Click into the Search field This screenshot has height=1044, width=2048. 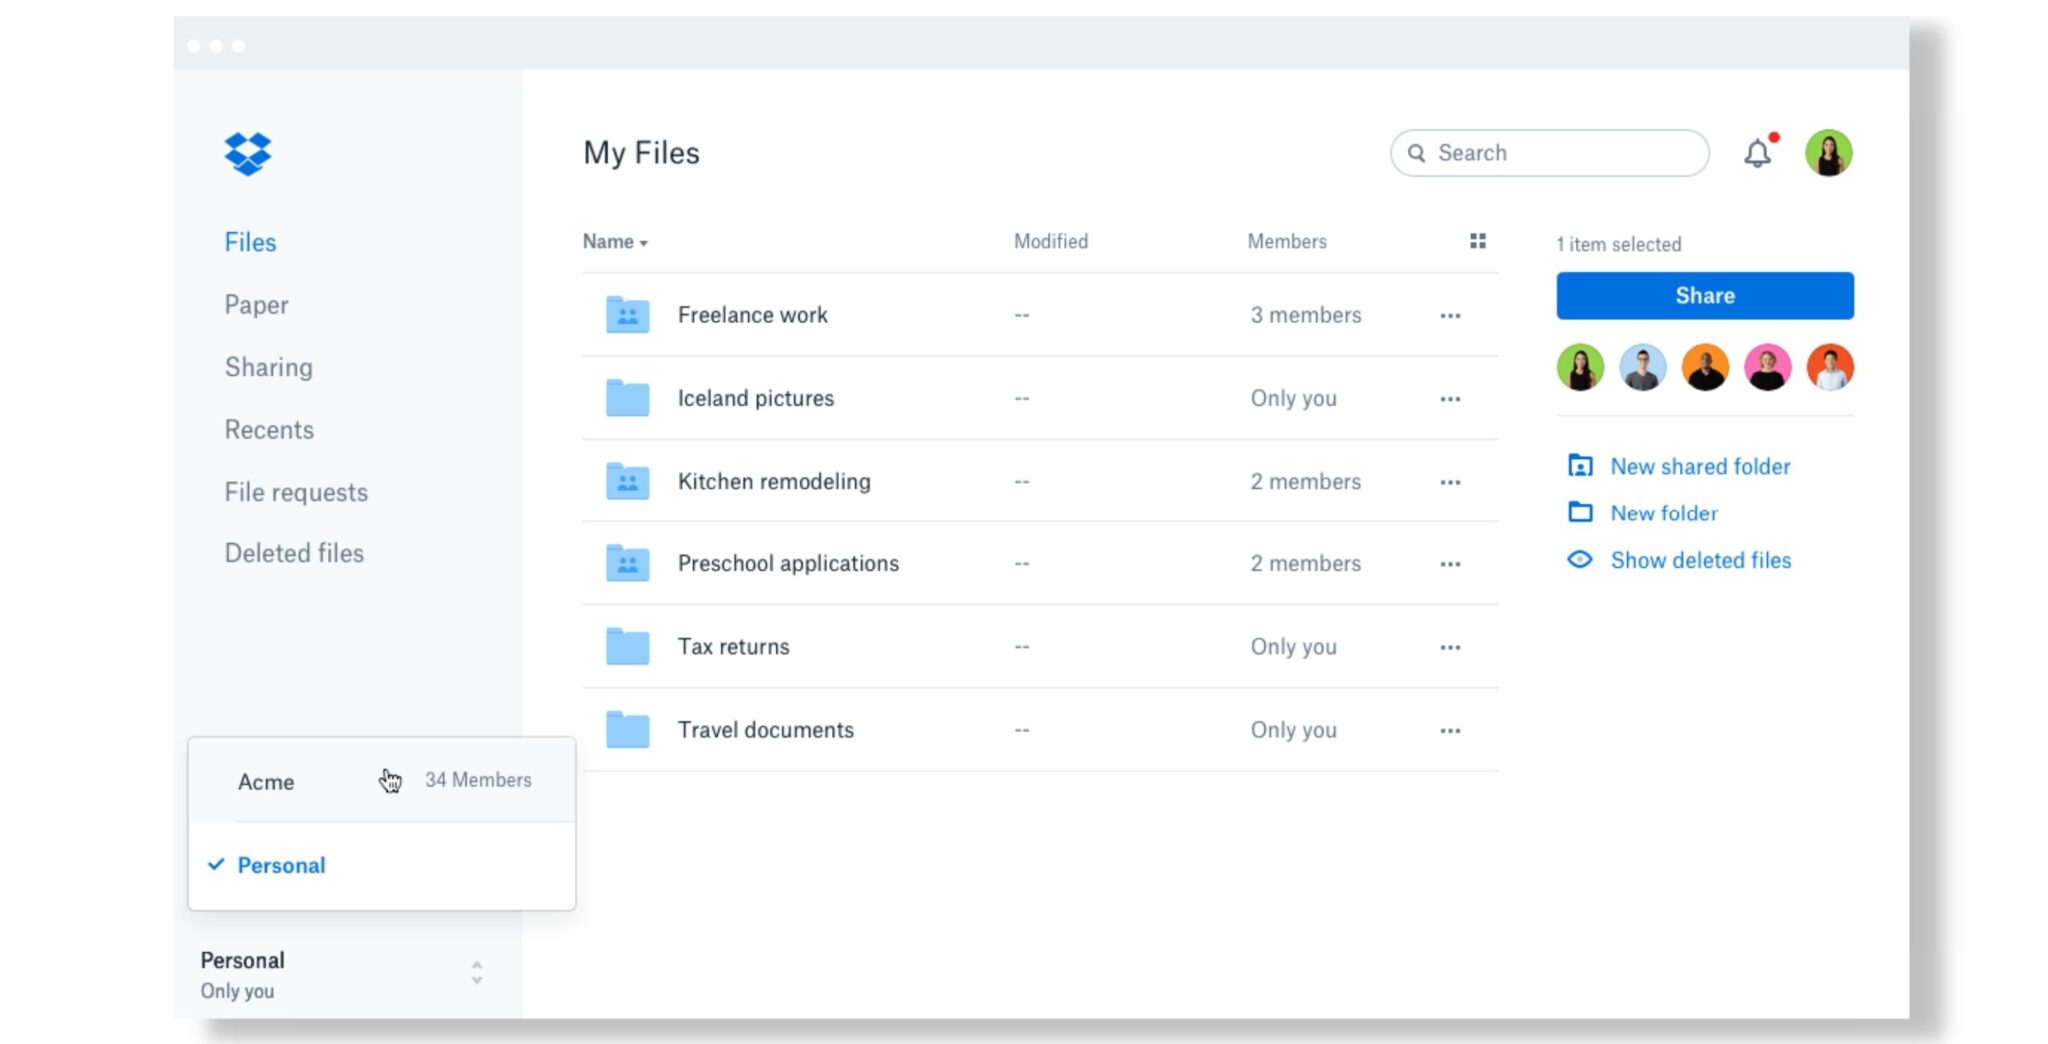pyautogui.click(x=1560, y=153)
